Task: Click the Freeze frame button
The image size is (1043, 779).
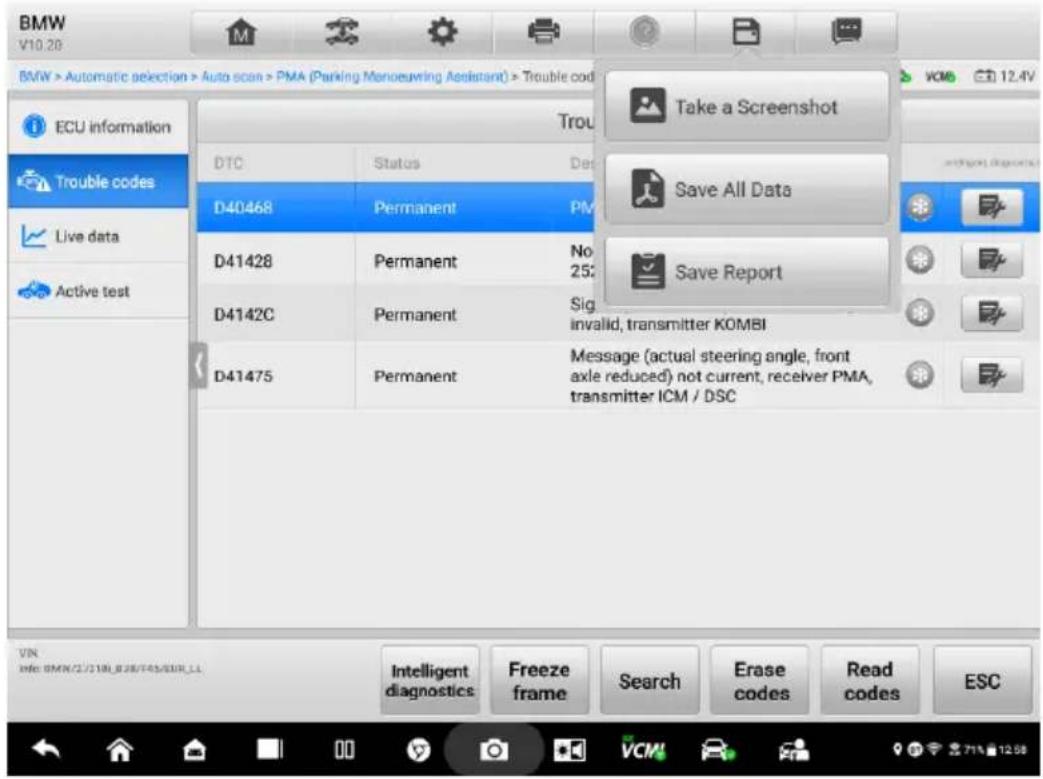Action: coord(539,681)
